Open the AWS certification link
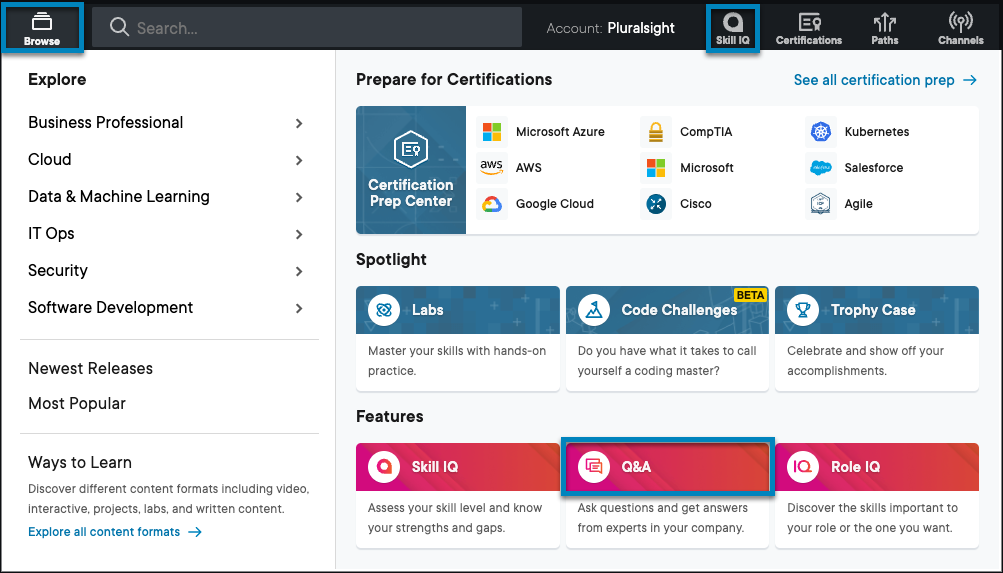This screenshot has height=573, width=1003. tap(528, 168)
